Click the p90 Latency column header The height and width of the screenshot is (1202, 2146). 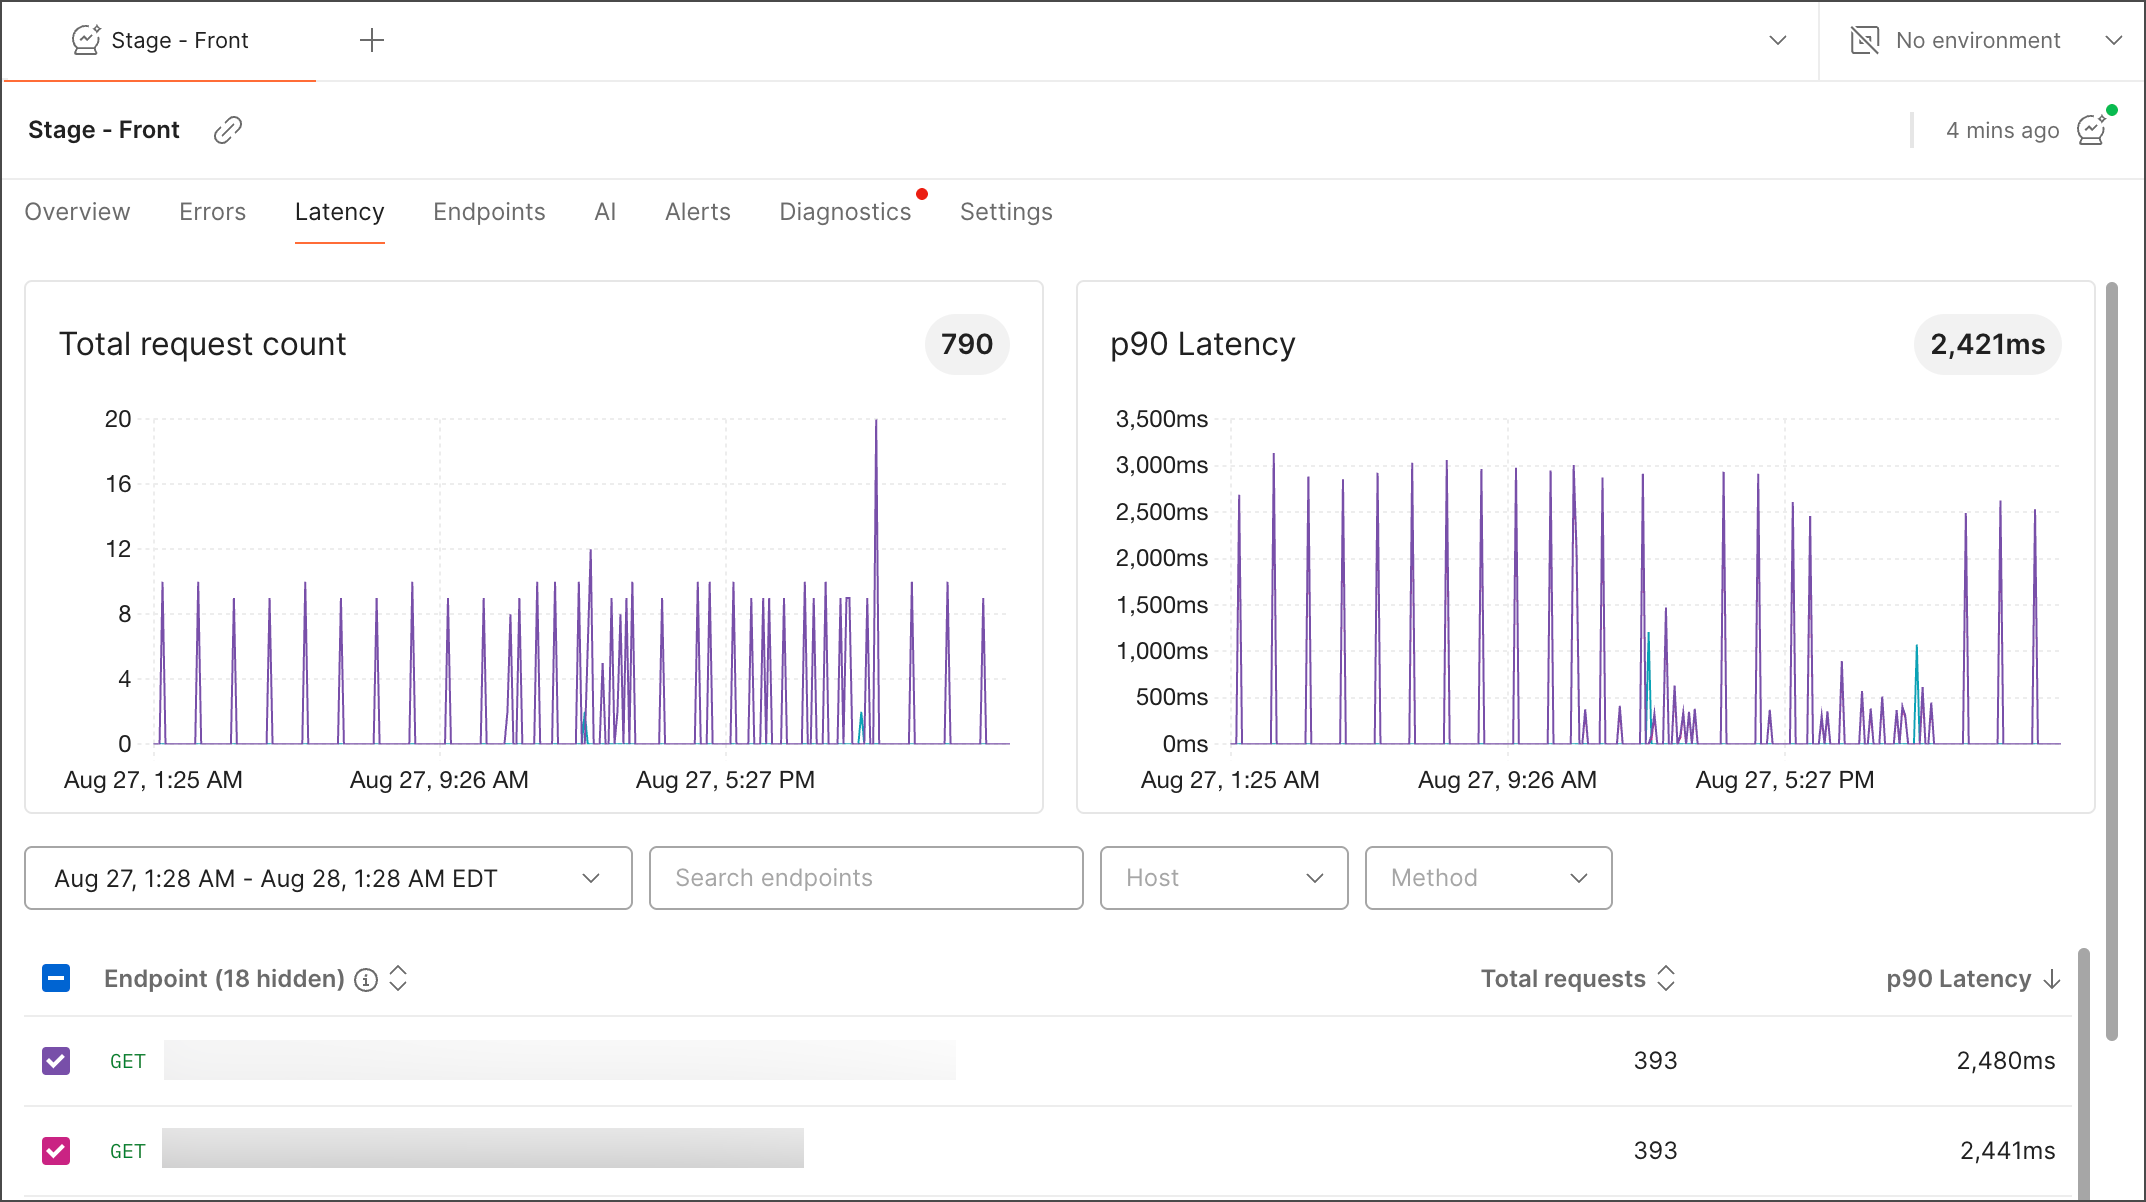[x=1958, y=979]
